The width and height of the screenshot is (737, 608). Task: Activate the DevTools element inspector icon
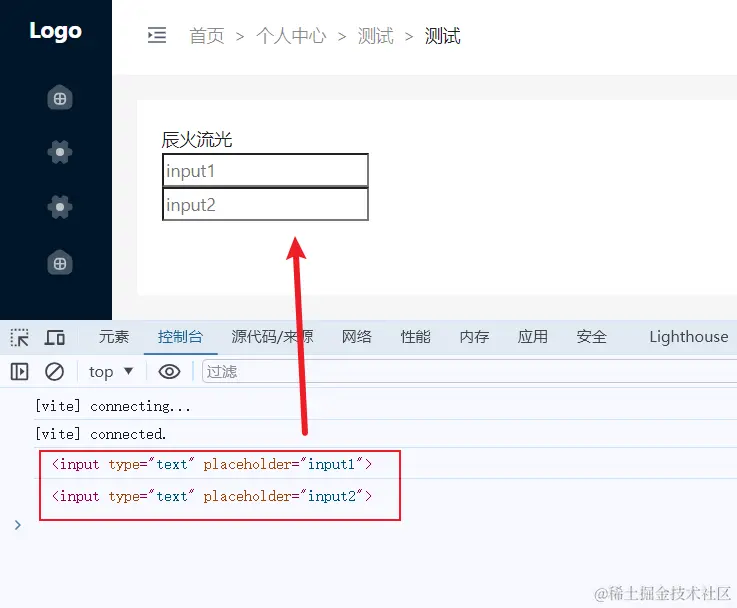click(19, 337)
